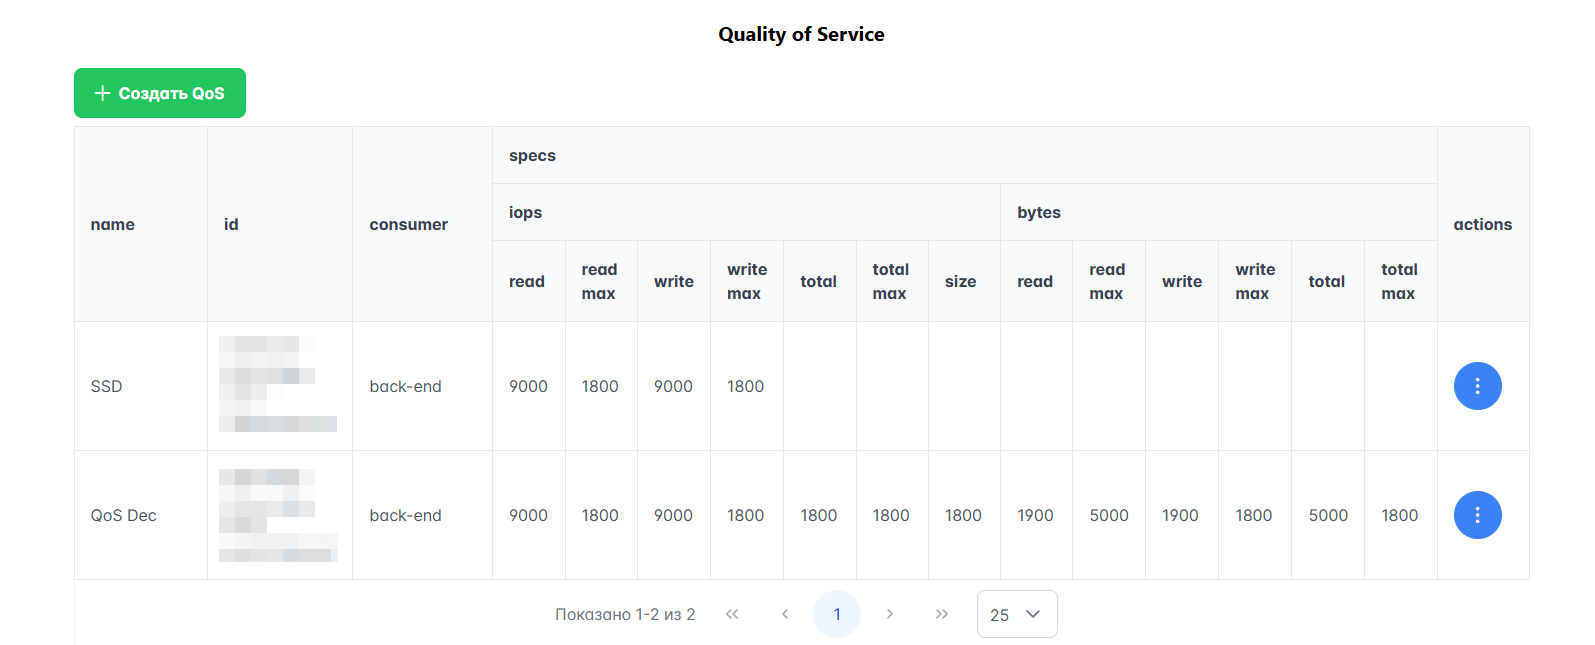
Task: Select the QoS Dec name cell
Action: (124, 516)
